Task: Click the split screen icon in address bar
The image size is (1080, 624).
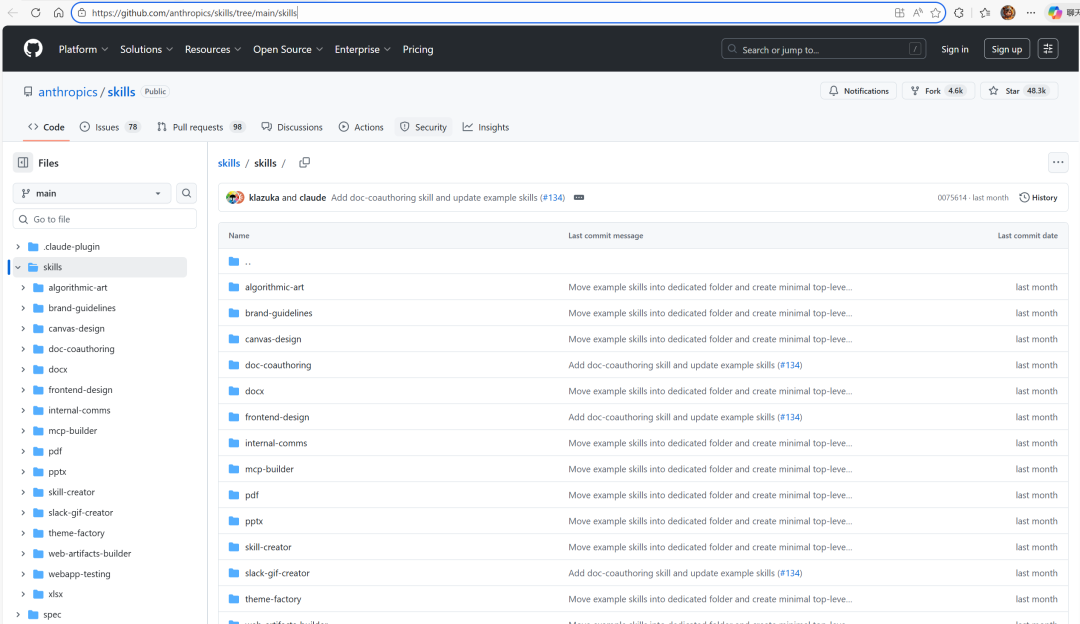Action: [x=900, y=12]
